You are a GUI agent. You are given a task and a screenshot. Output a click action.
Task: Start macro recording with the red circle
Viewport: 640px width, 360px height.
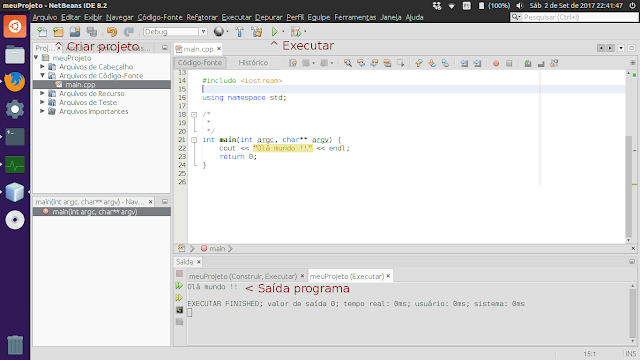(496, 63)
